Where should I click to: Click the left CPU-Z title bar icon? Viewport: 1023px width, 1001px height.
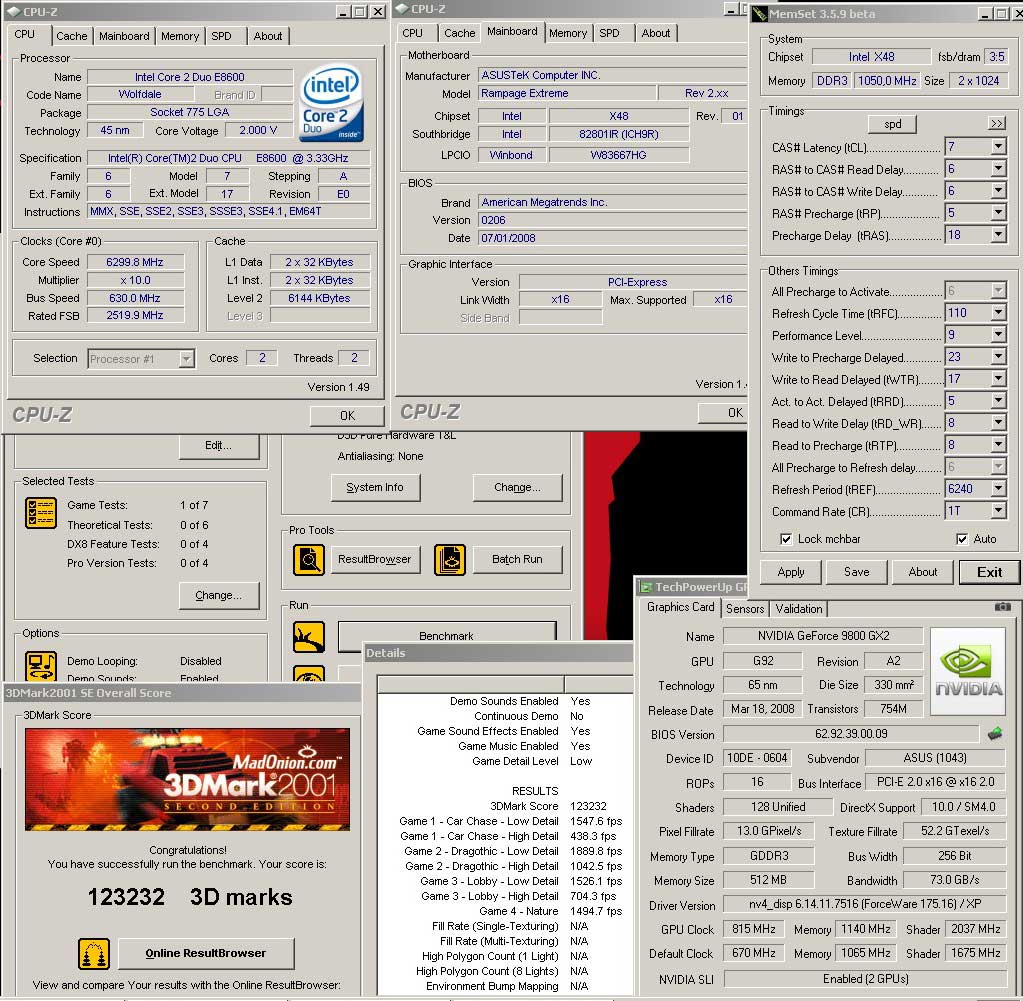(13, 12)
